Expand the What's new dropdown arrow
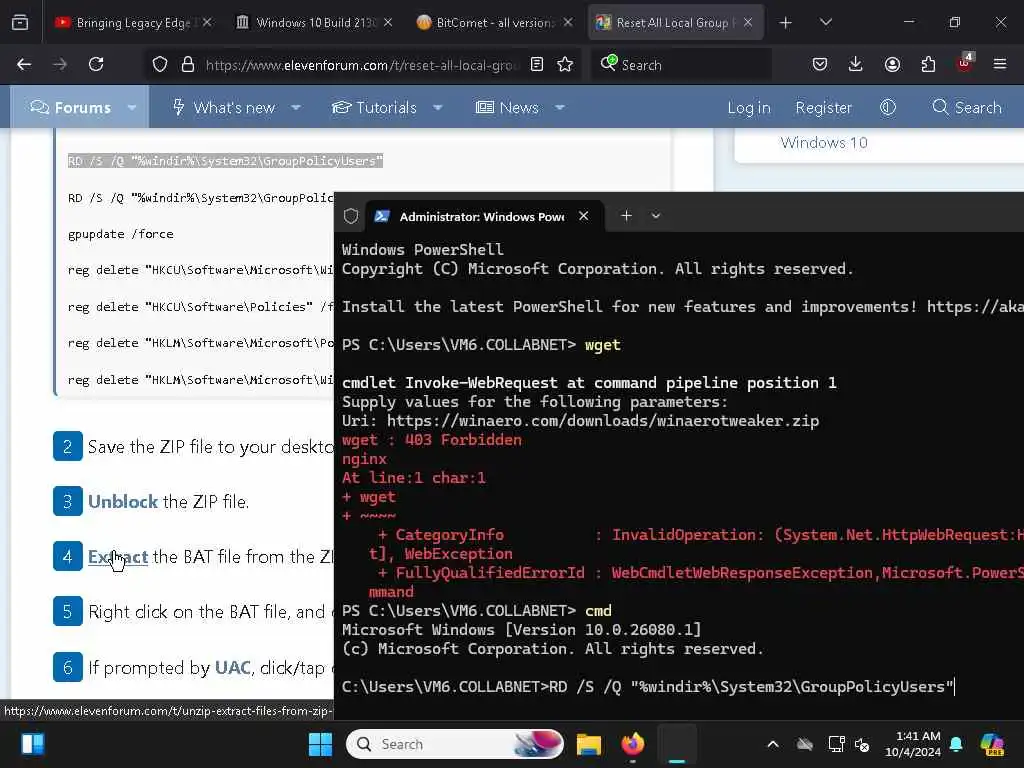 296,107
